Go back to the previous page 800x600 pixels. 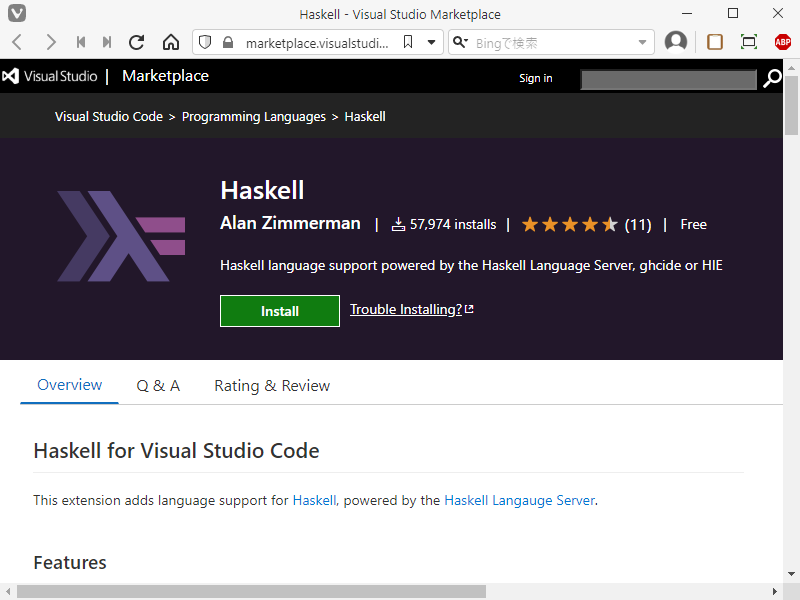(x=17, y=42)
